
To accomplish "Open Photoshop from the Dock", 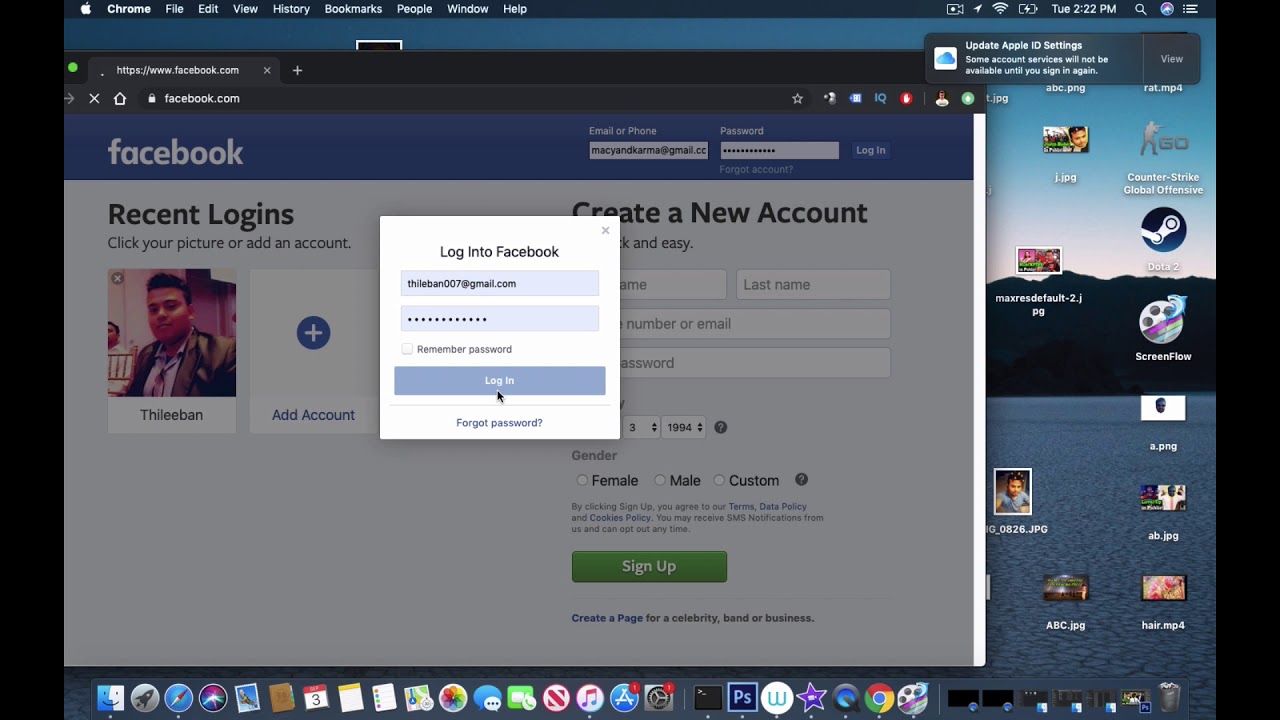I will coord(742,697).
